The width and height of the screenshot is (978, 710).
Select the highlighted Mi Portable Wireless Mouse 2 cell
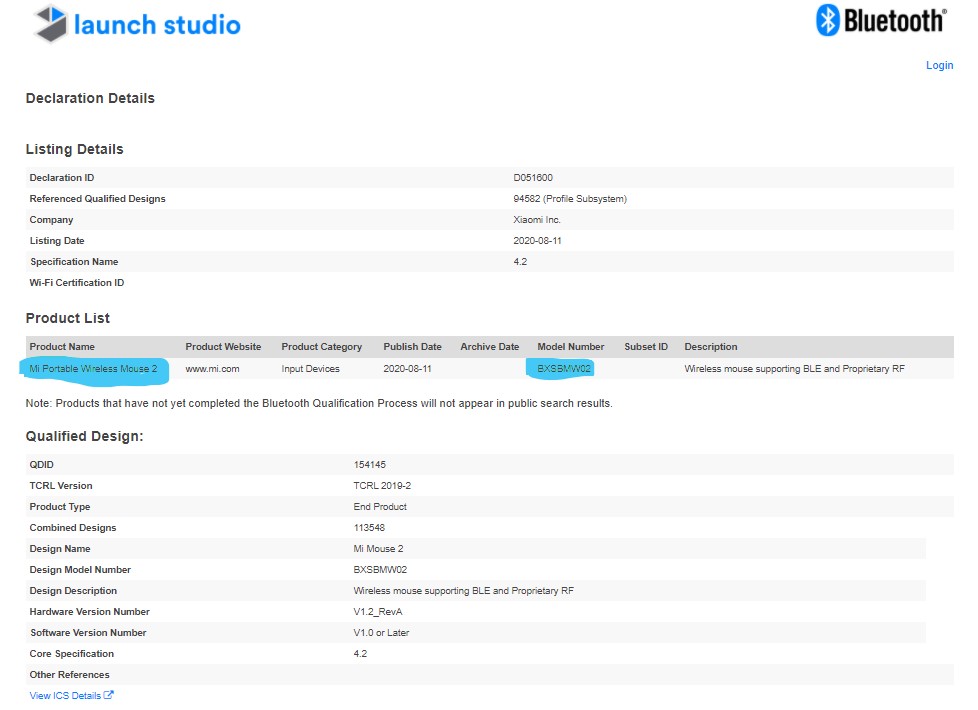tap(94, 369)
